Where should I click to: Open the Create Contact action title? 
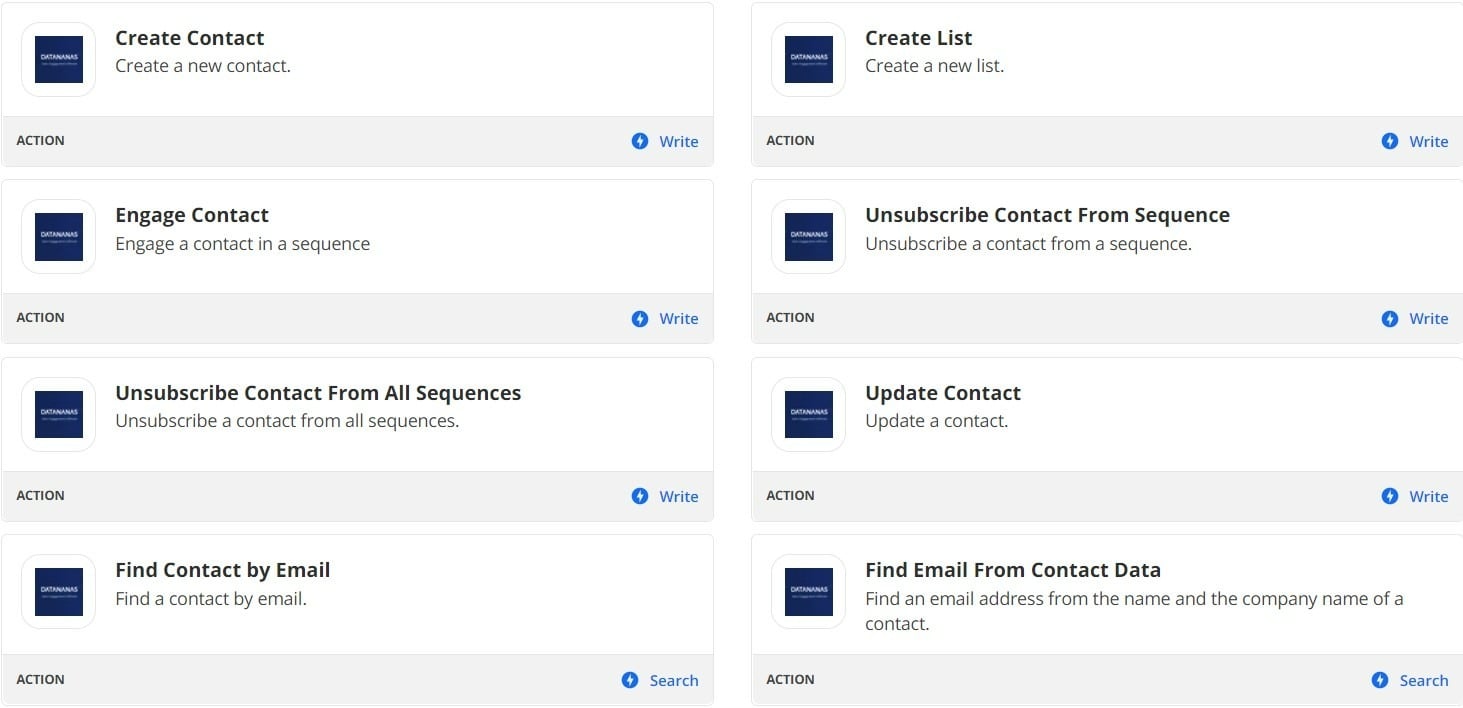[190, 38]
